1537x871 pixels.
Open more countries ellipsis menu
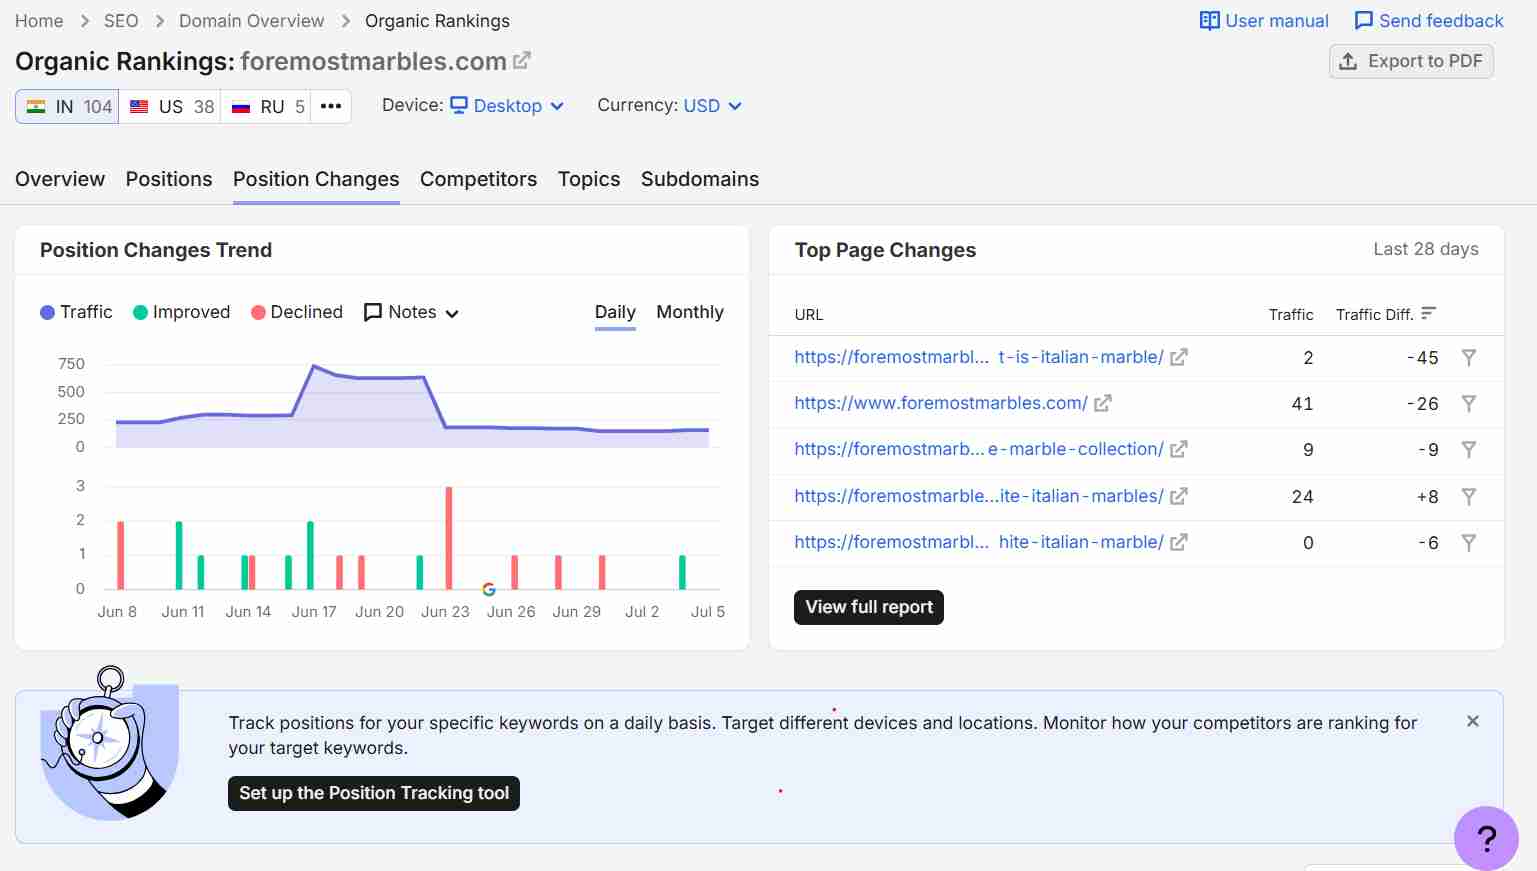pos(331,106)
